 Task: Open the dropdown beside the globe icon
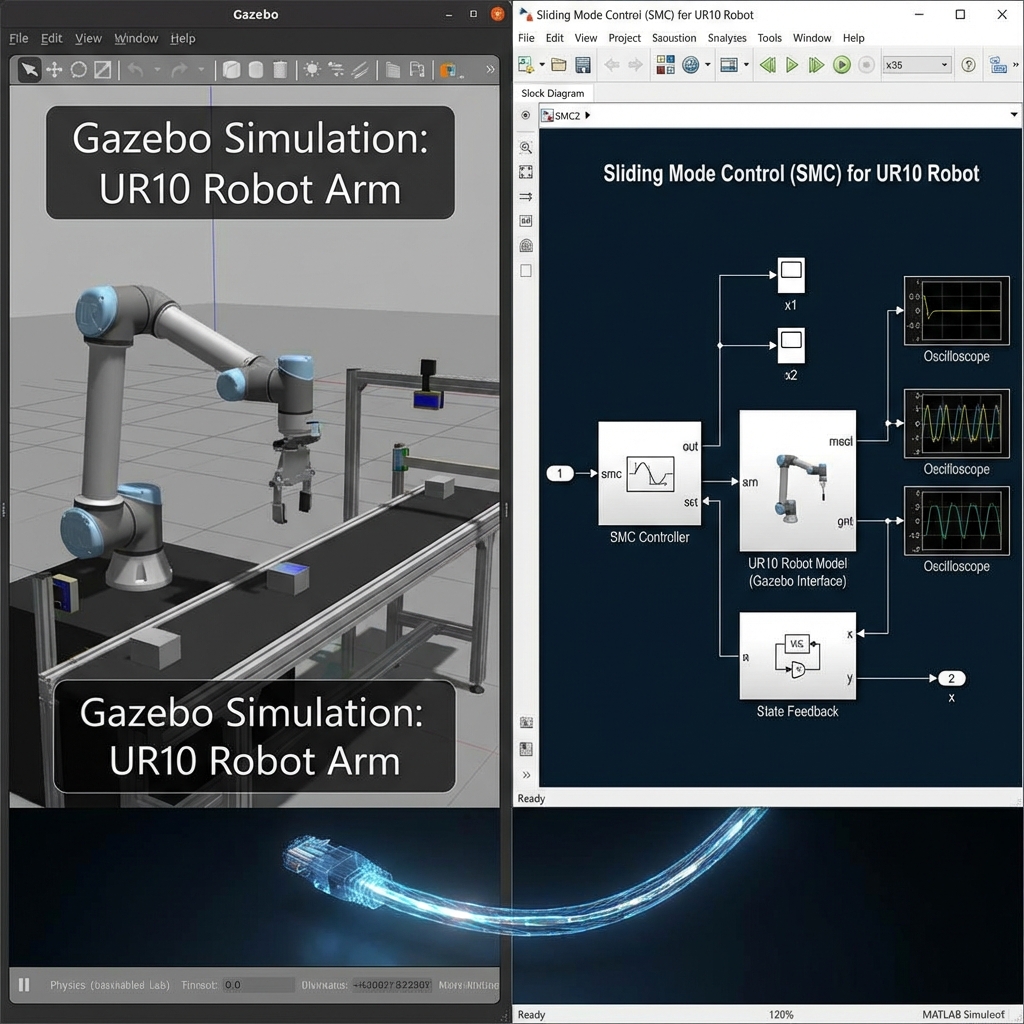[x=707, y=65]
